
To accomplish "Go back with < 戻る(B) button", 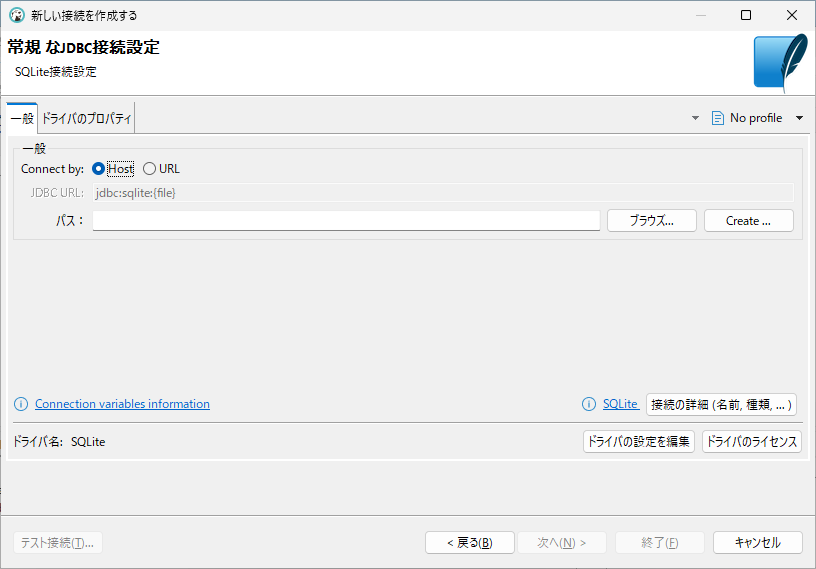I will [470, 542].
